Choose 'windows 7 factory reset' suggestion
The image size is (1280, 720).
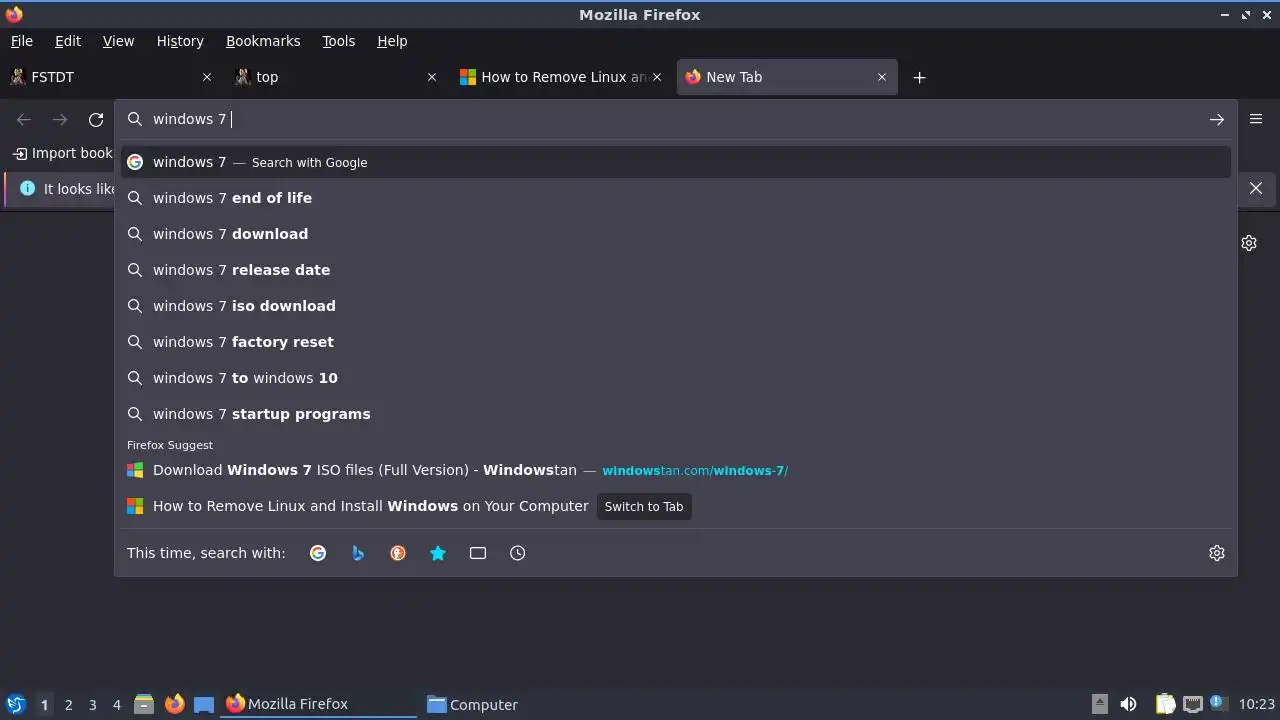point(676,342)
